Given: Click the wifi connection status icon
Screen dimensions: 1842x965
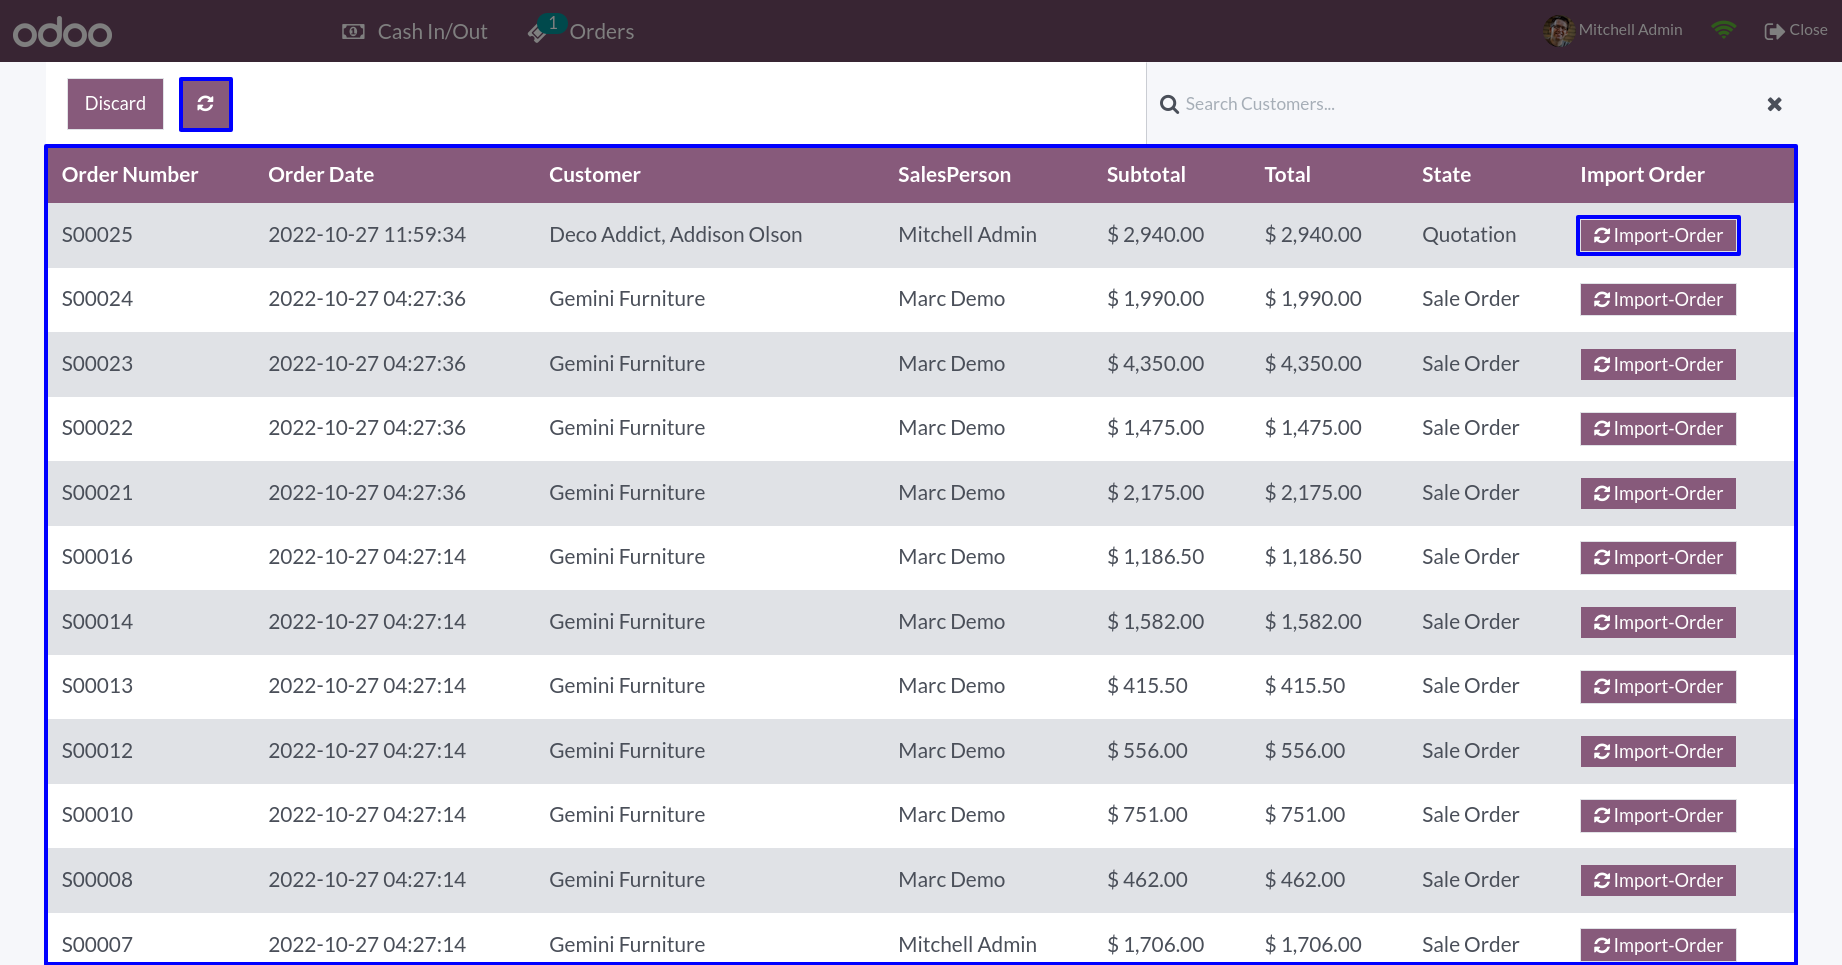Looking at the screenshot, I should tap(1723, 30).
